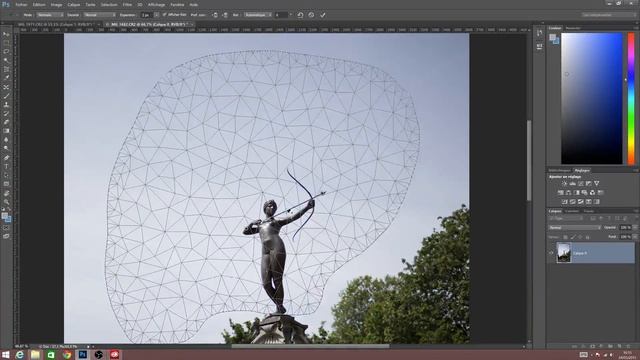The height and width of the screenshot is (360, 640).
Task: Add Brightness/Contrast adjustment icon
Action: tap(564, 184)
